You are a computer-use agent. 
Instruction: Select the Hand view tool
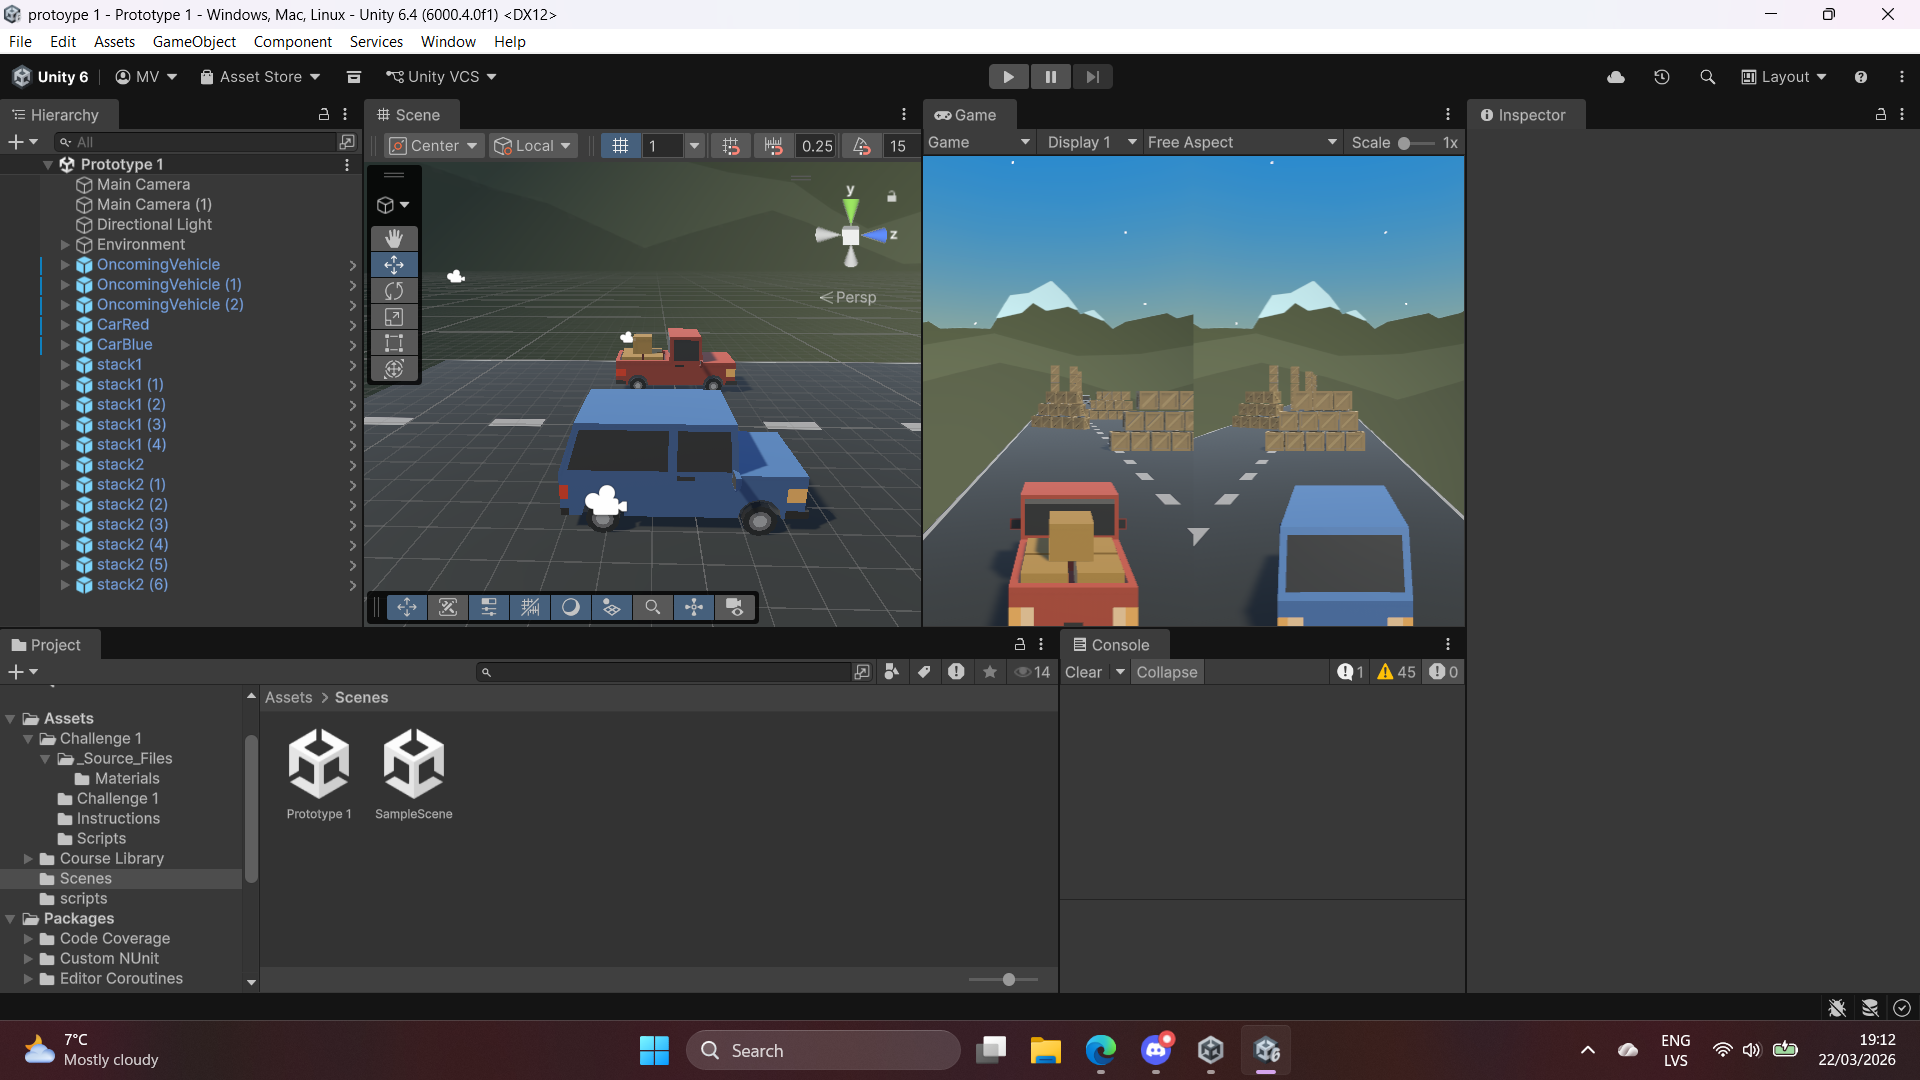click(394, 238)
